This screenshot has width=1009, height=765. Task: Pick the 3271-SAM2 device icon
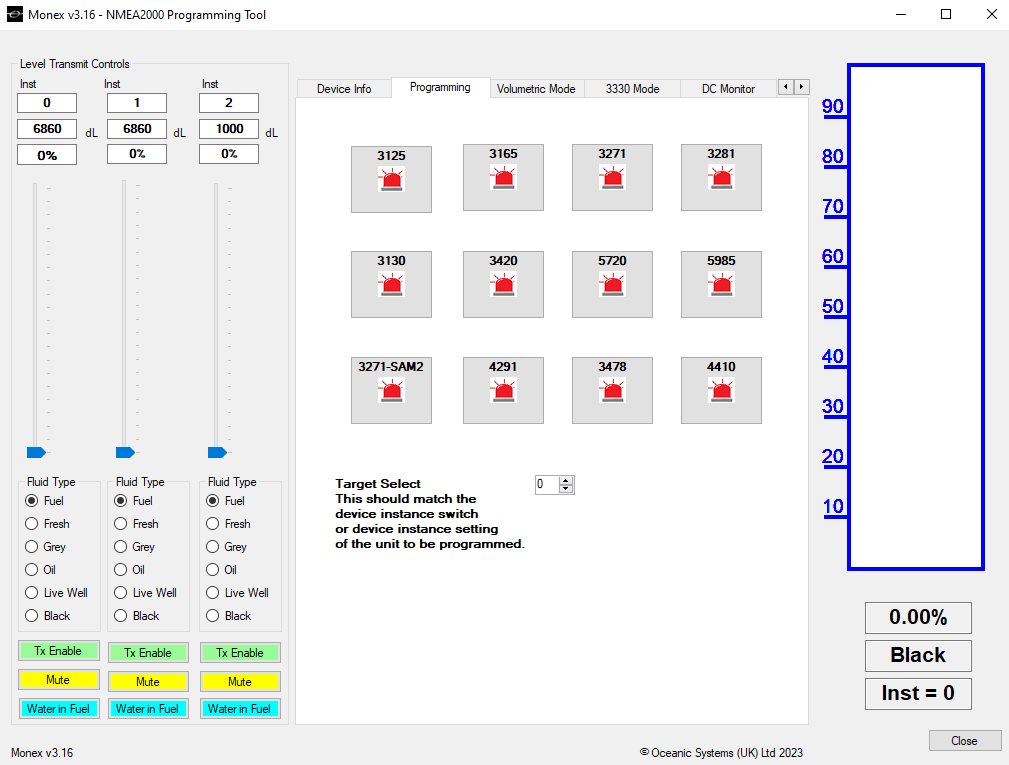[x=391, y=391]
